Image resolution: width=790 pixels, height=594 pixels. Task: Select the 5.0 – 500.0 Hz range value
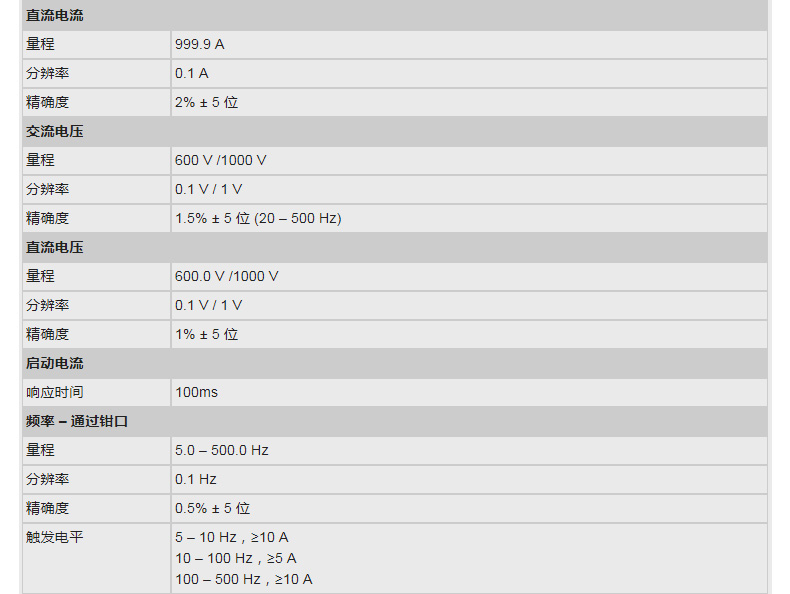222,450
